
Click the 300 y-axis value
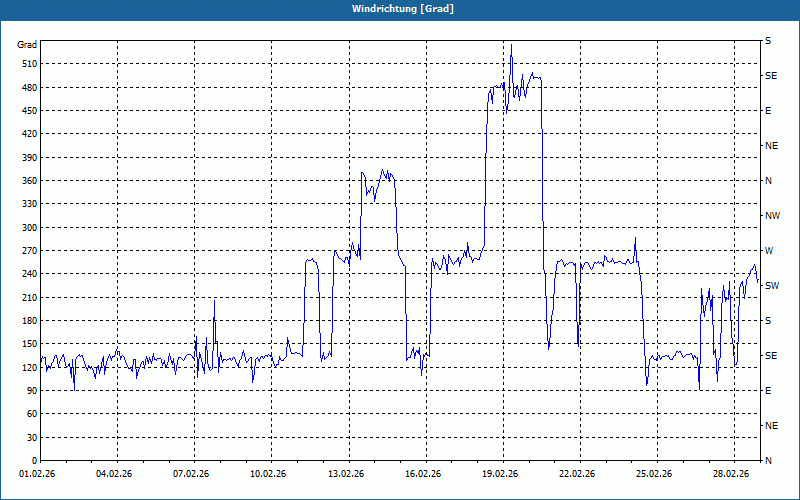pos(30,228)
